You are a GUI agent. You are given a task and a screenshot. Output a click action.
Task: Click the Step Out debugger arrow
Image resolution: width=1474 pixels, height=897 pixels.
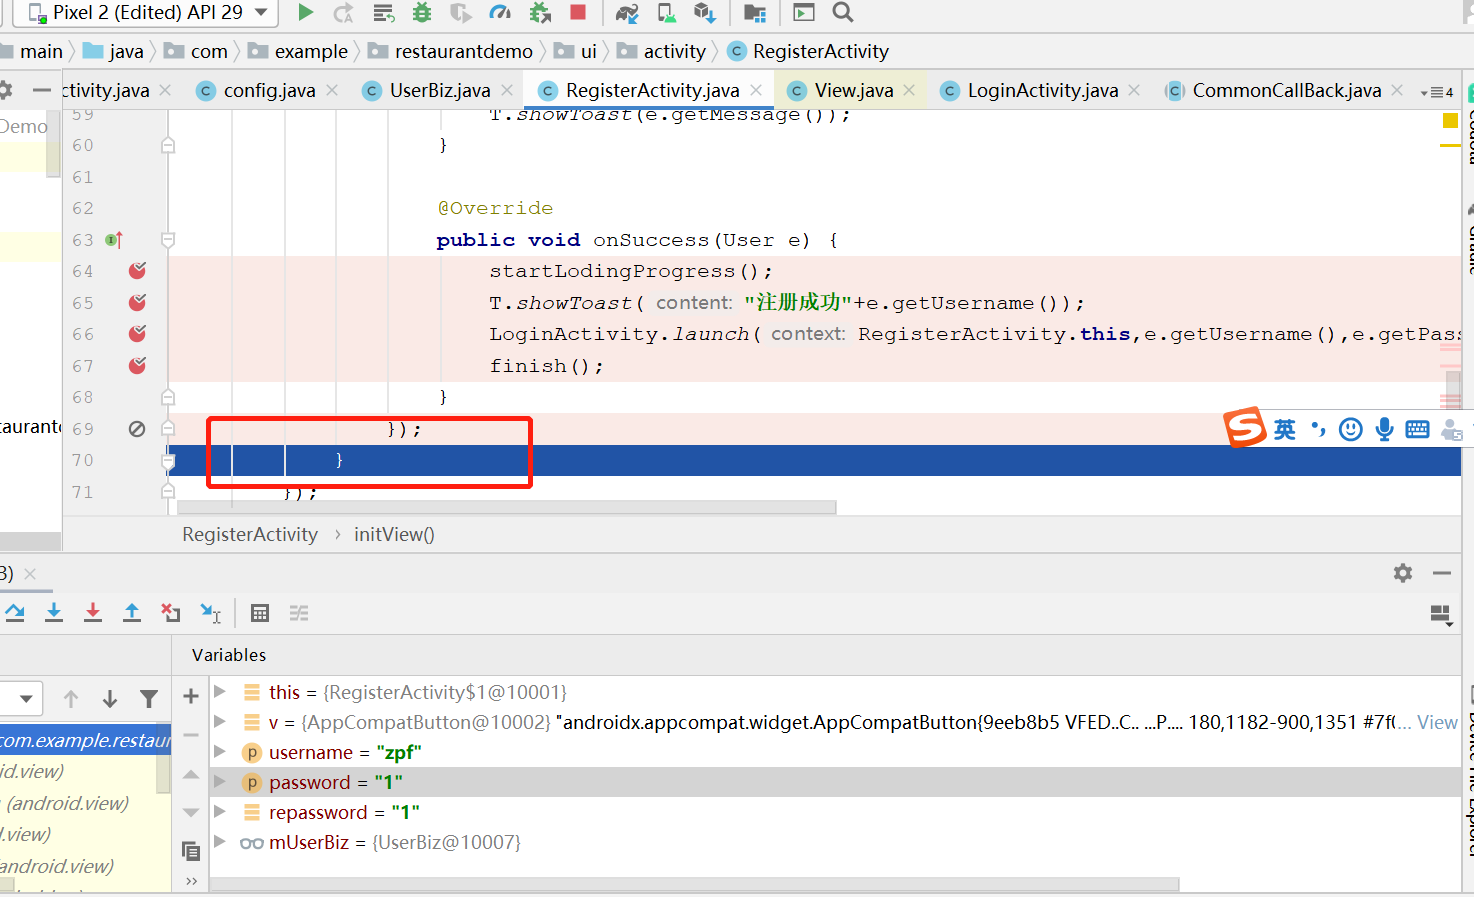point(132,613)
